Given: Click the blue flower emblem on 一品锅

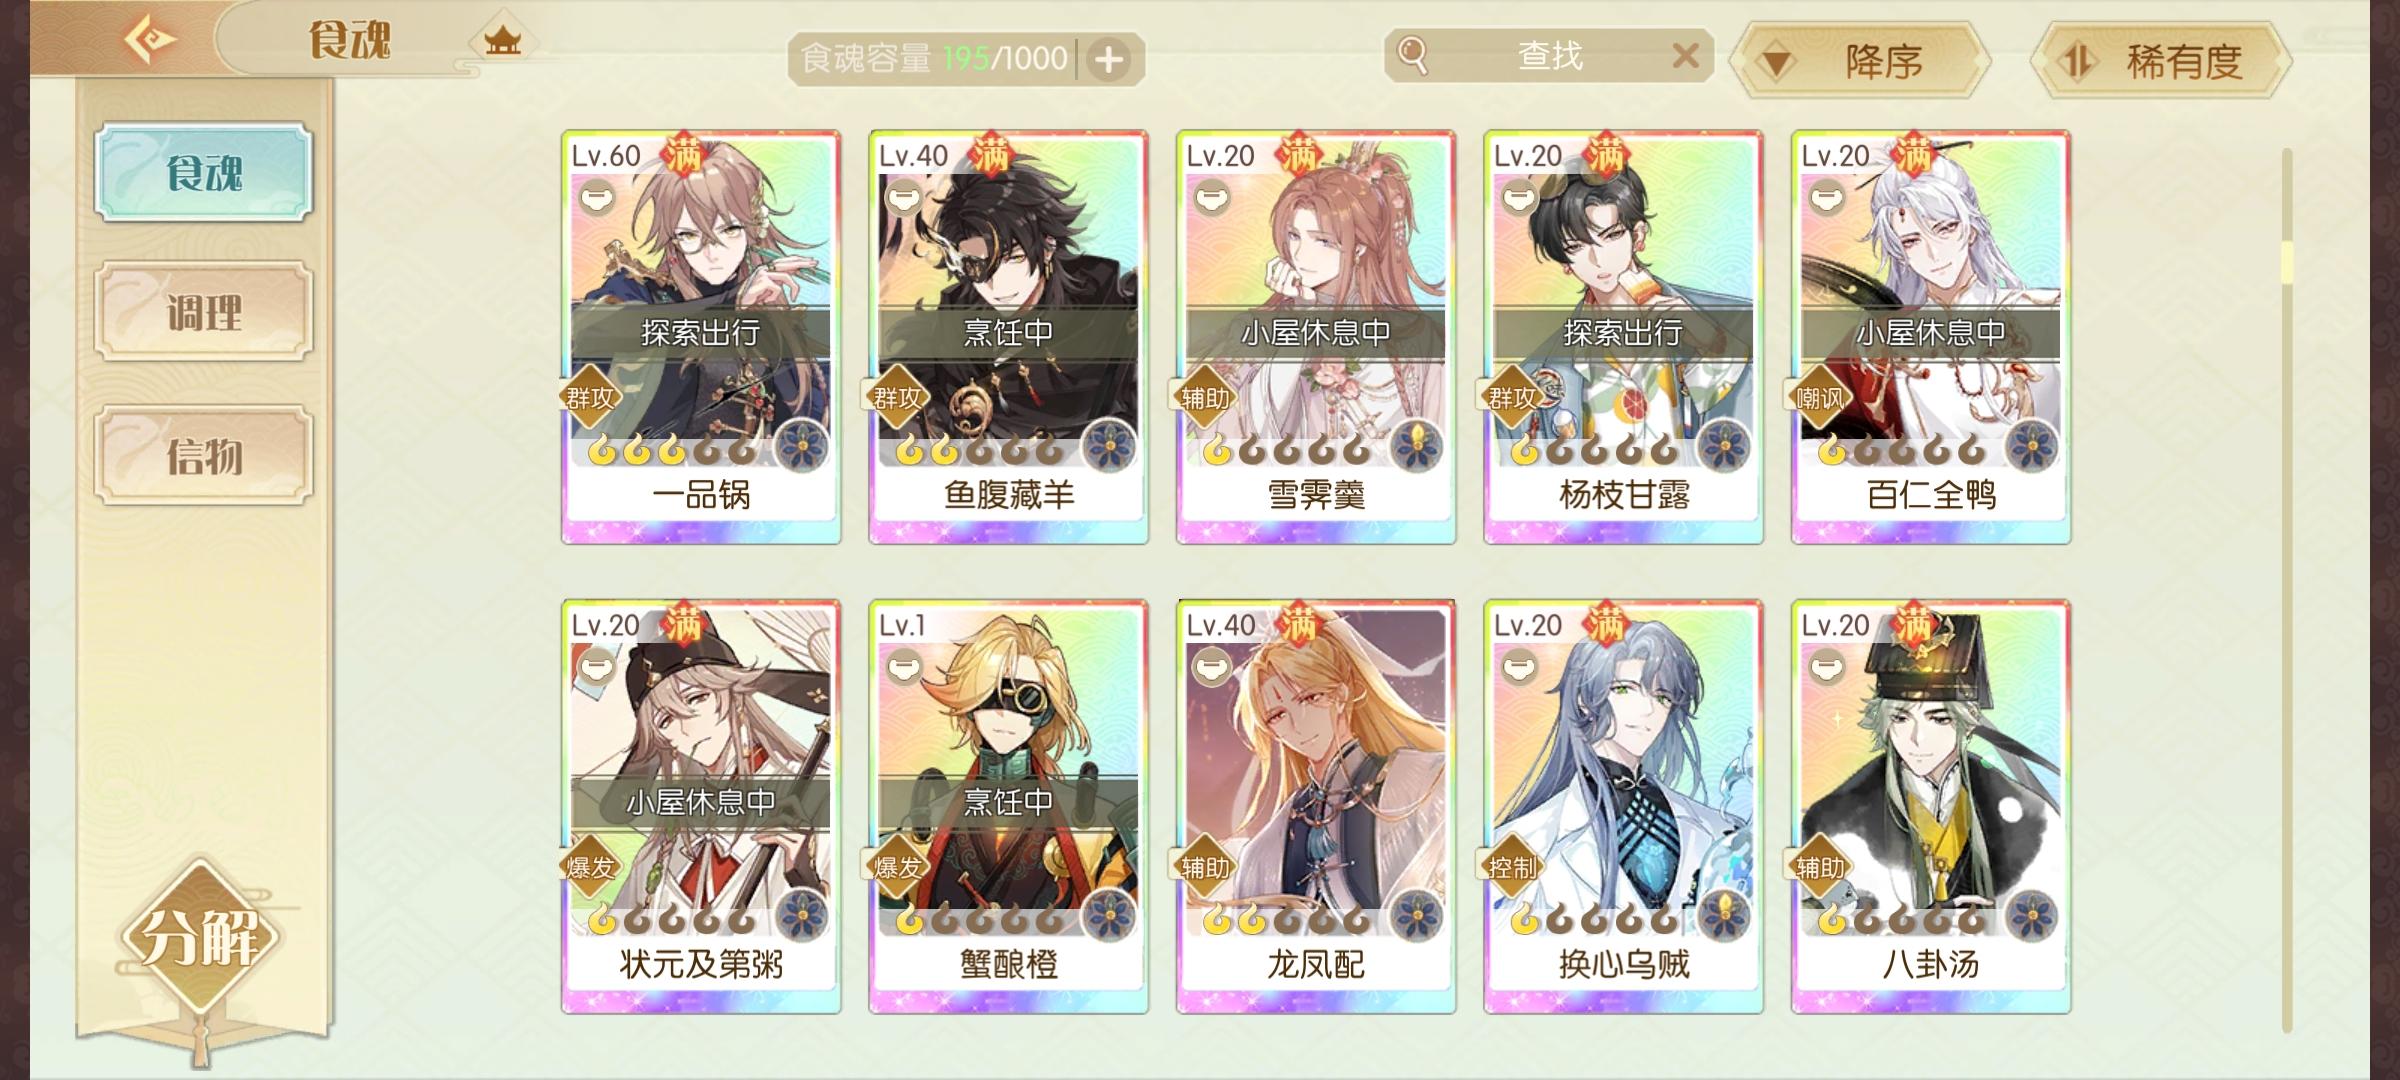Looking at the screenshot, I should (802, 446).
